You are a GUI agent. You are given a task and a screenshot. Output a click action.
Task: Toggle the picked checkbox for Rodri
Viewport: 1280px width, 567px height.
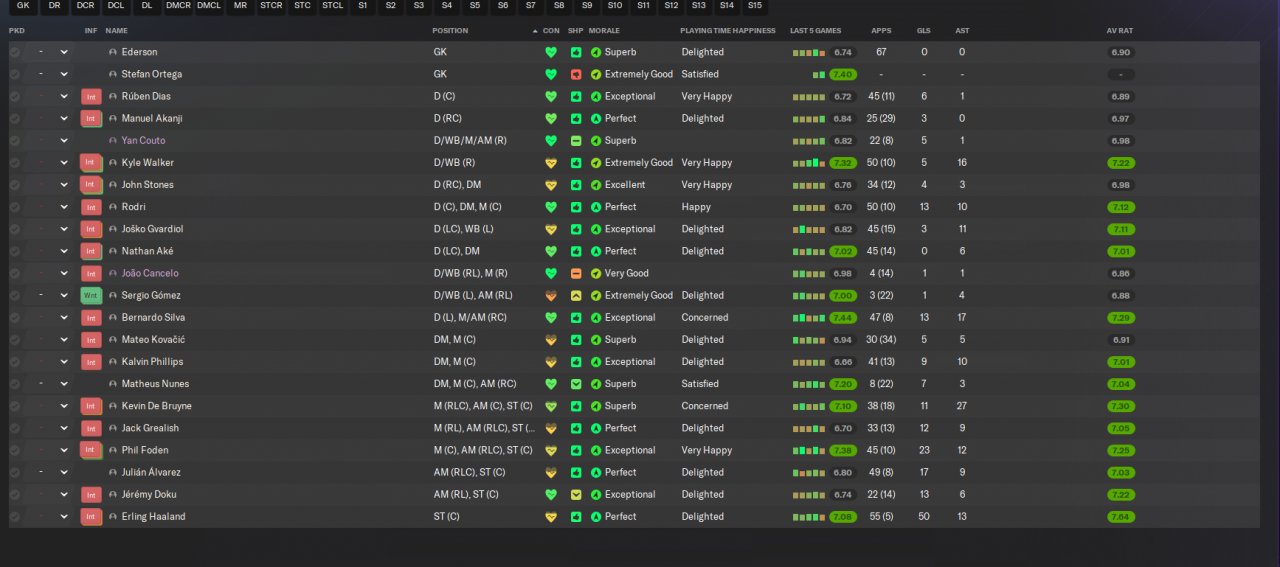pyautogui.click(x=15, y=207)
